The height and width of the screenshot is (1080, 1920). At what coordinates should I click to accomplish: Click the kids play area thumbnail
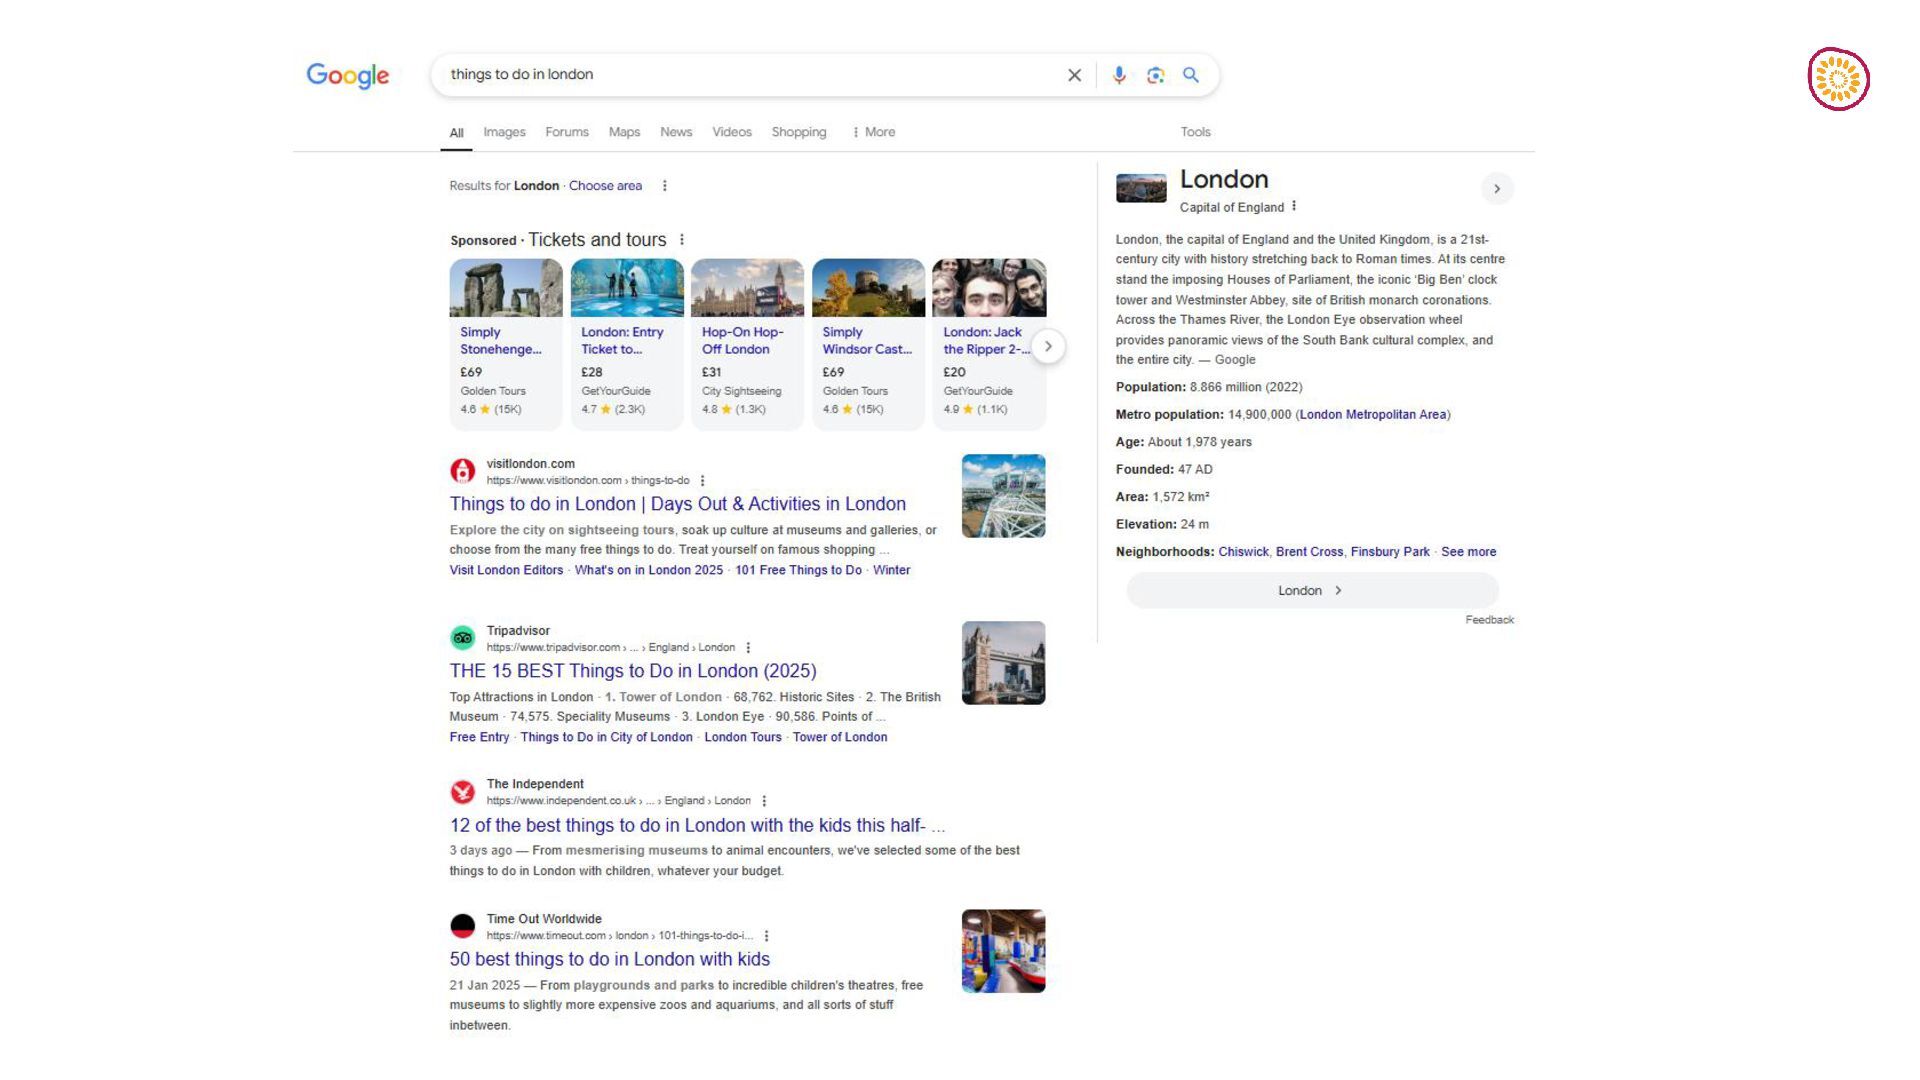1003,951
